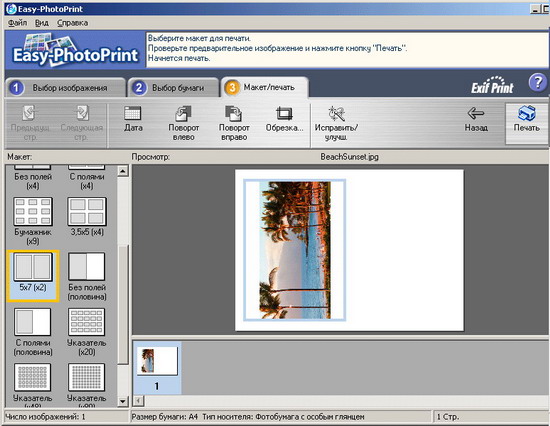Go back with the Назад arrow
The image size is (550, 426).
point(476,119)
